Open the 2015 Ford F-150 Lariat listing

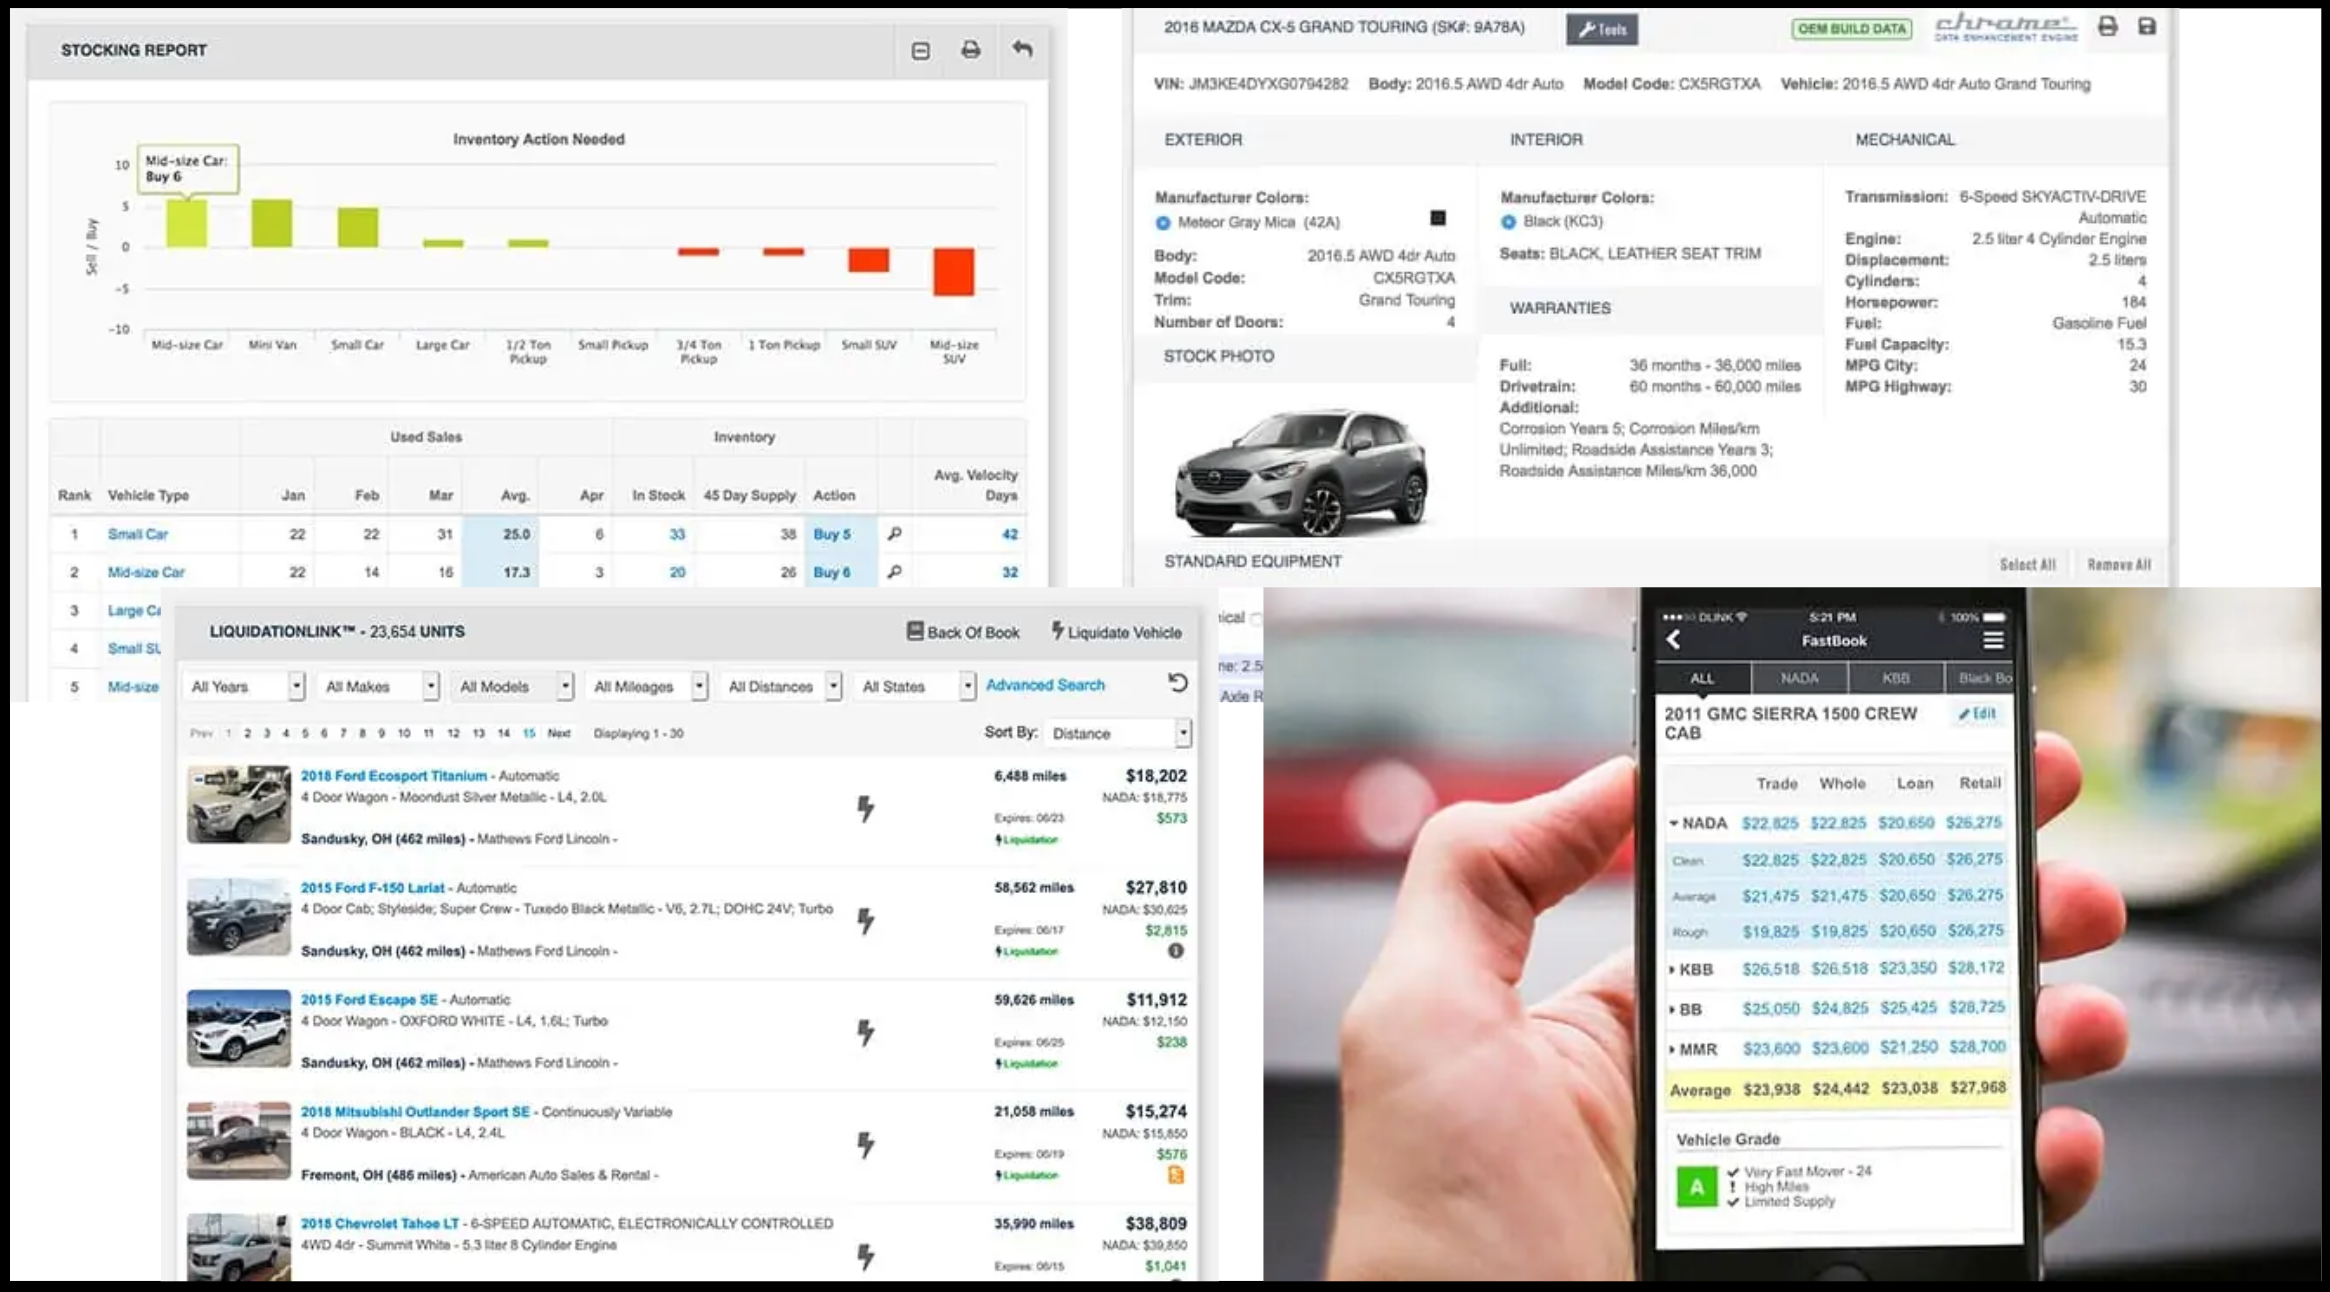(x=373, y=888)
